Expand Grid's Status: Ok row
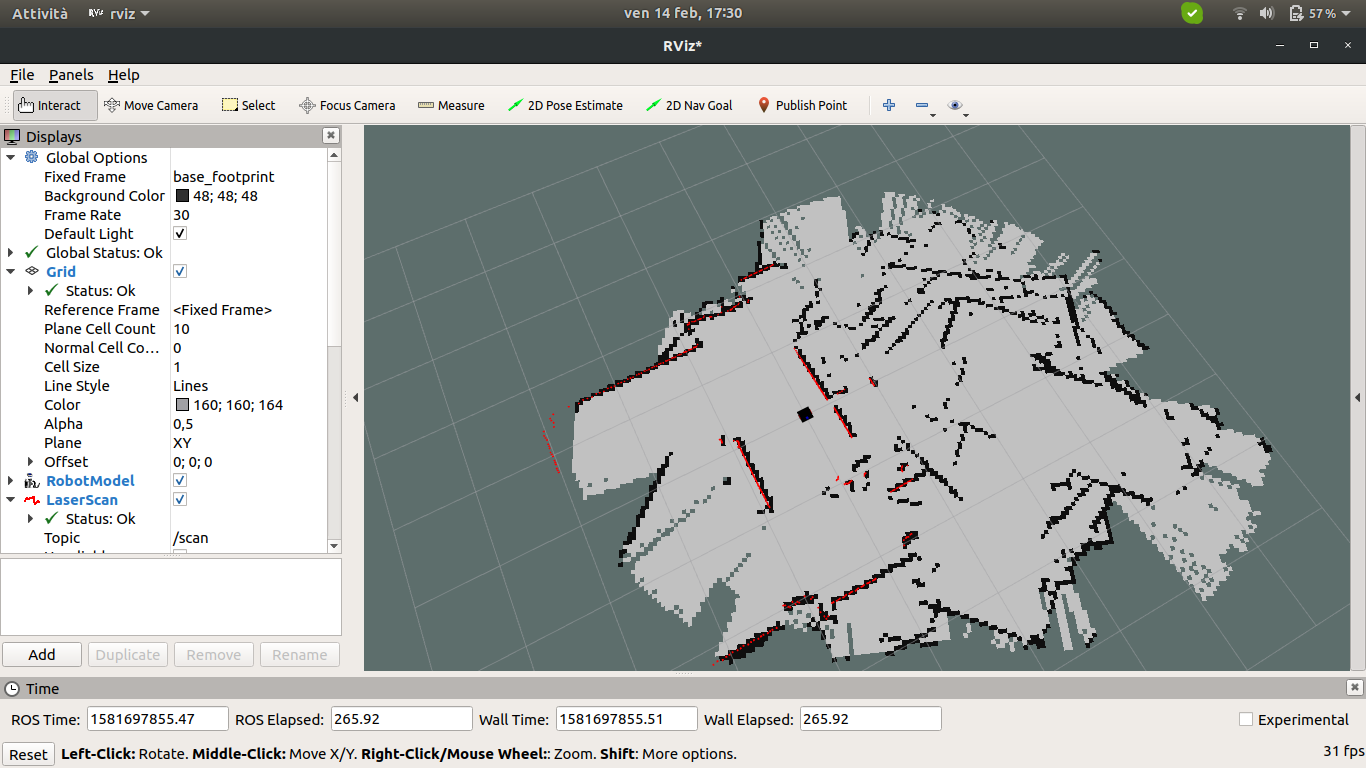This screenshot has width=1366, height=768. (30, 290)
